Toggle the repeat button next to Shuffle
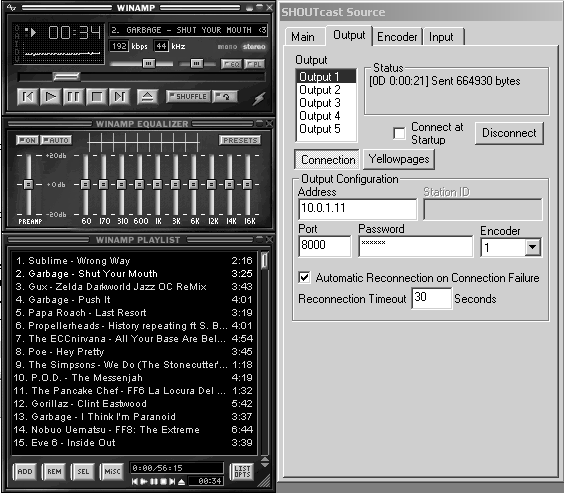Screen dimensions: 564x493 pos(225,96)
